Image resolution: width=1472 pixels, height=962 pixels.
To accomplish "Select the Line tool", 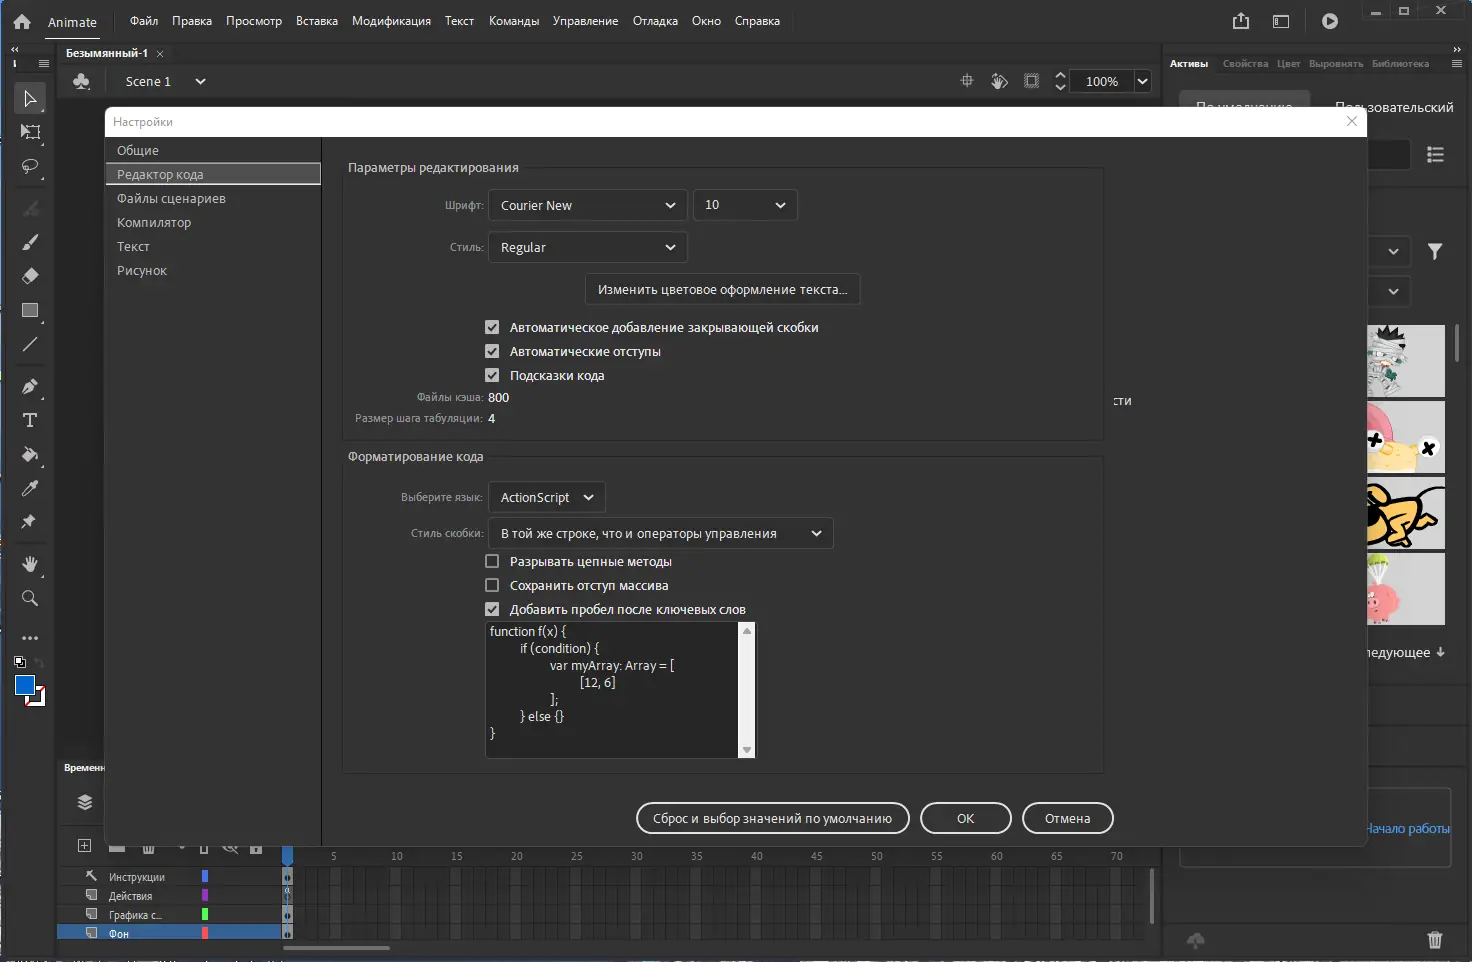I will coord(30,344).
